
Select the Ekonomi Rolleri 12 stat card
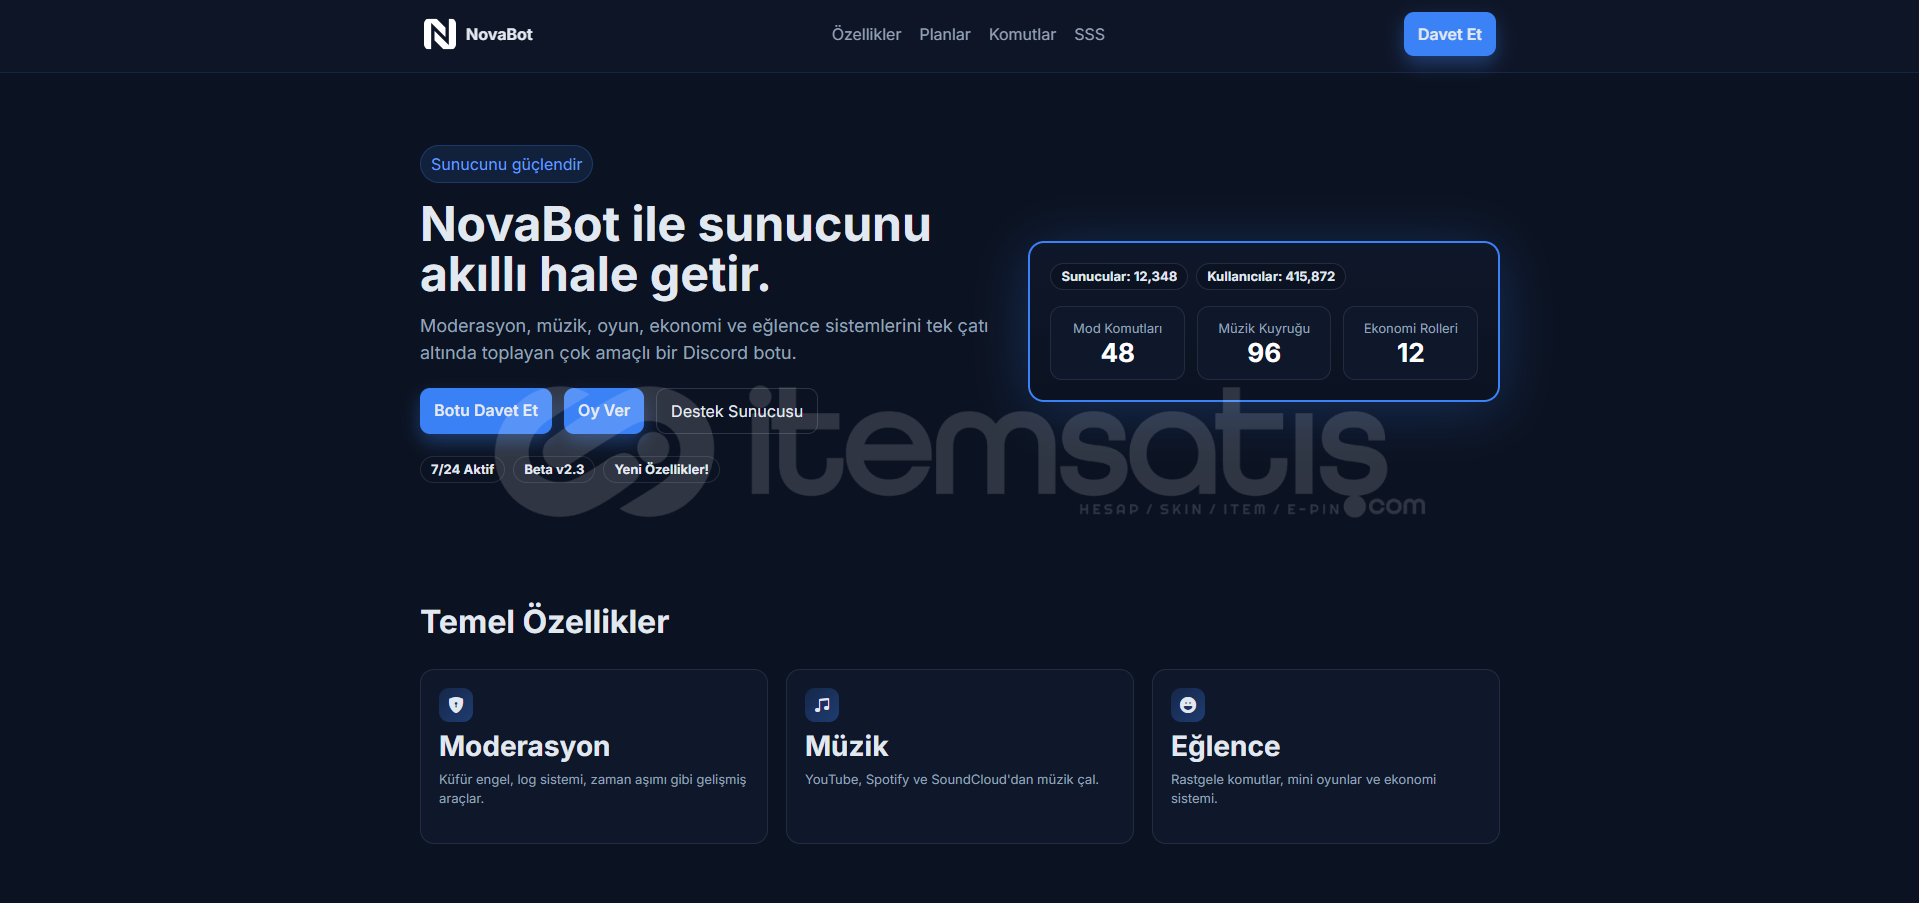[1410, 343]
